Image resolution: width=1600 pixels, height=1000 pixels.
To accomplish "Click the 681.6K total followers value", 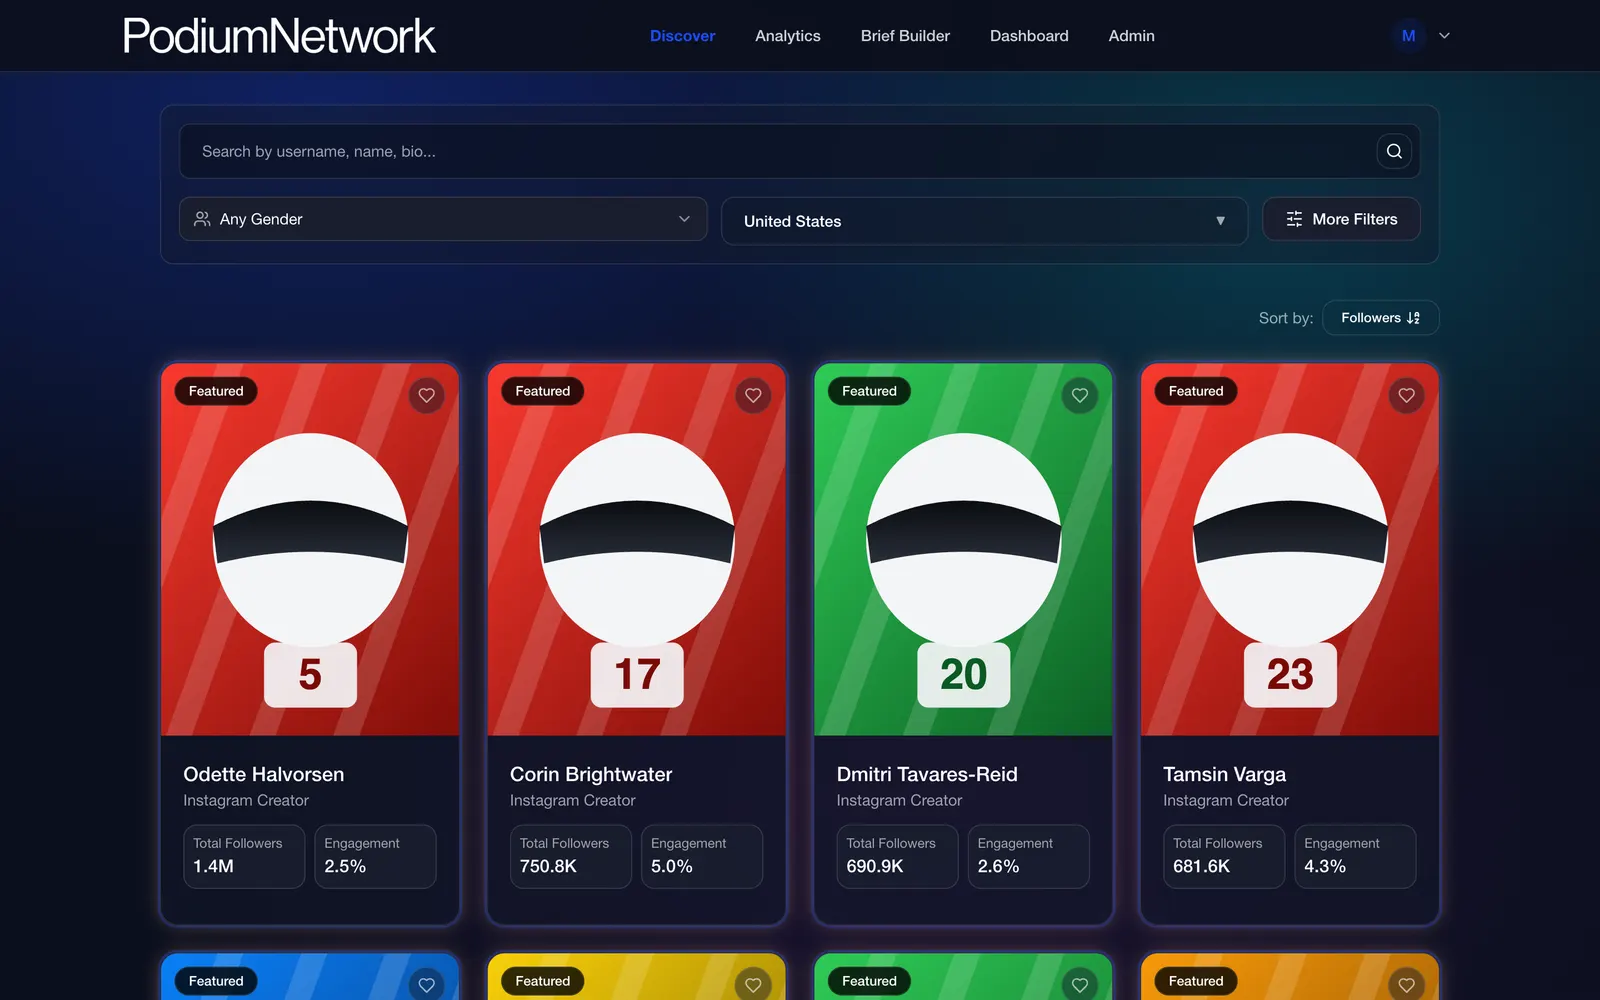I will (x=1202, y=866).
